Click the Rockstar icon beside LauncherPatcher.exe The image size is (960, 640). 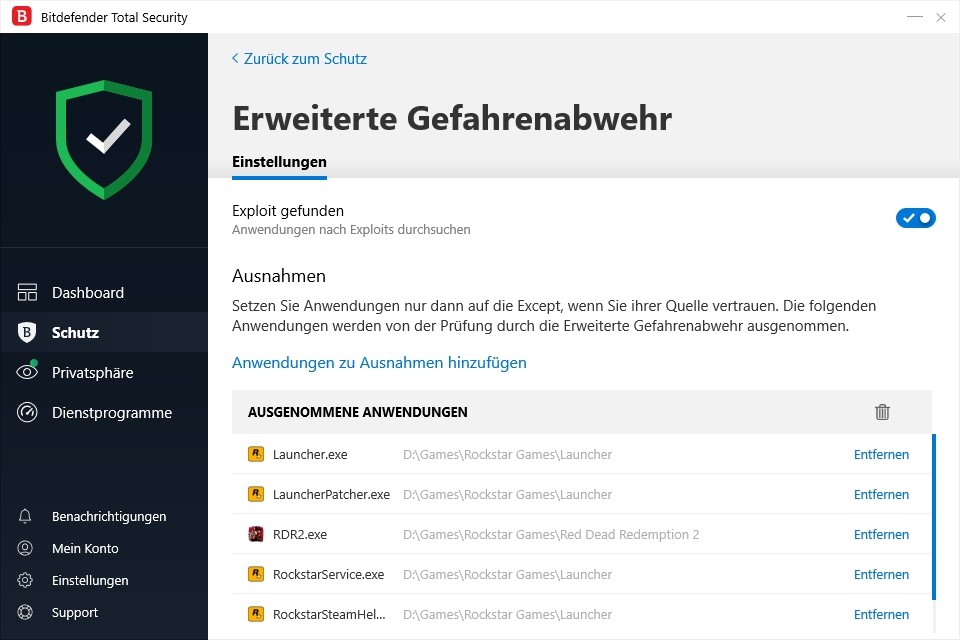point(255,494)
